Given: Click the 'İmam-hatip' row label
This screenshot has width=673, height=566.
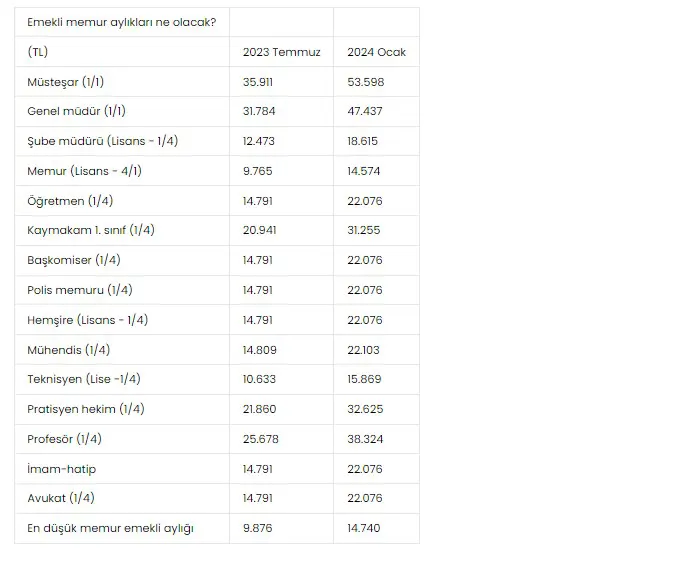Looking at the screenshot, I should 61,468.
